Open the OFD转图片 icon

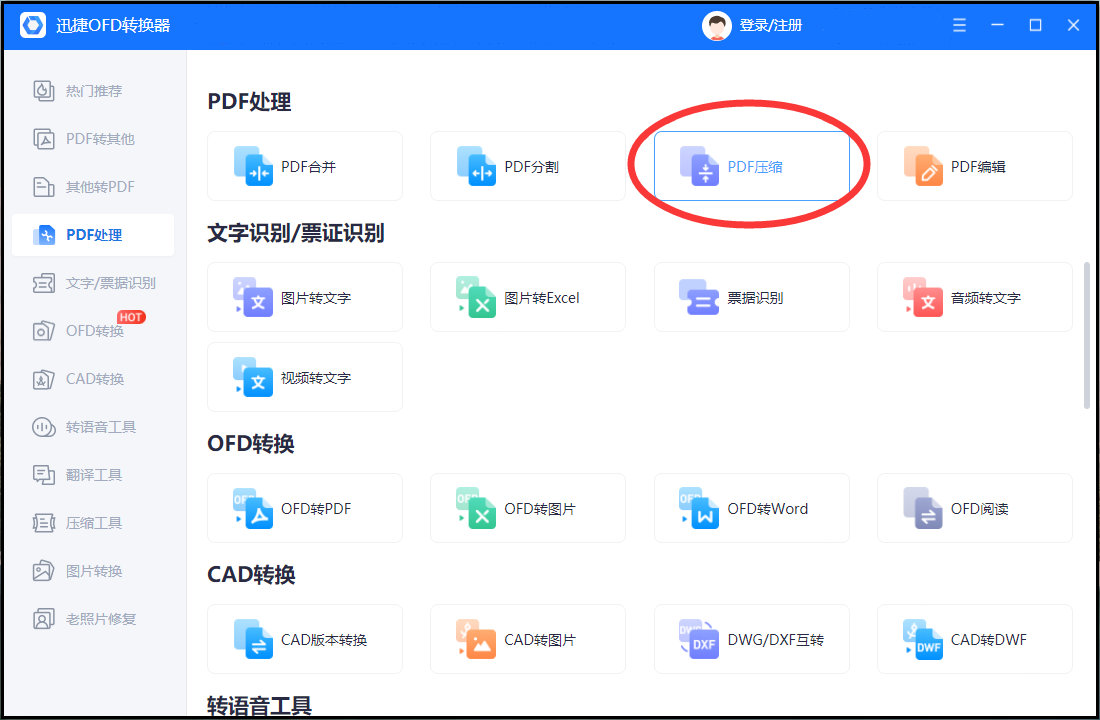(x=476, y=508)
